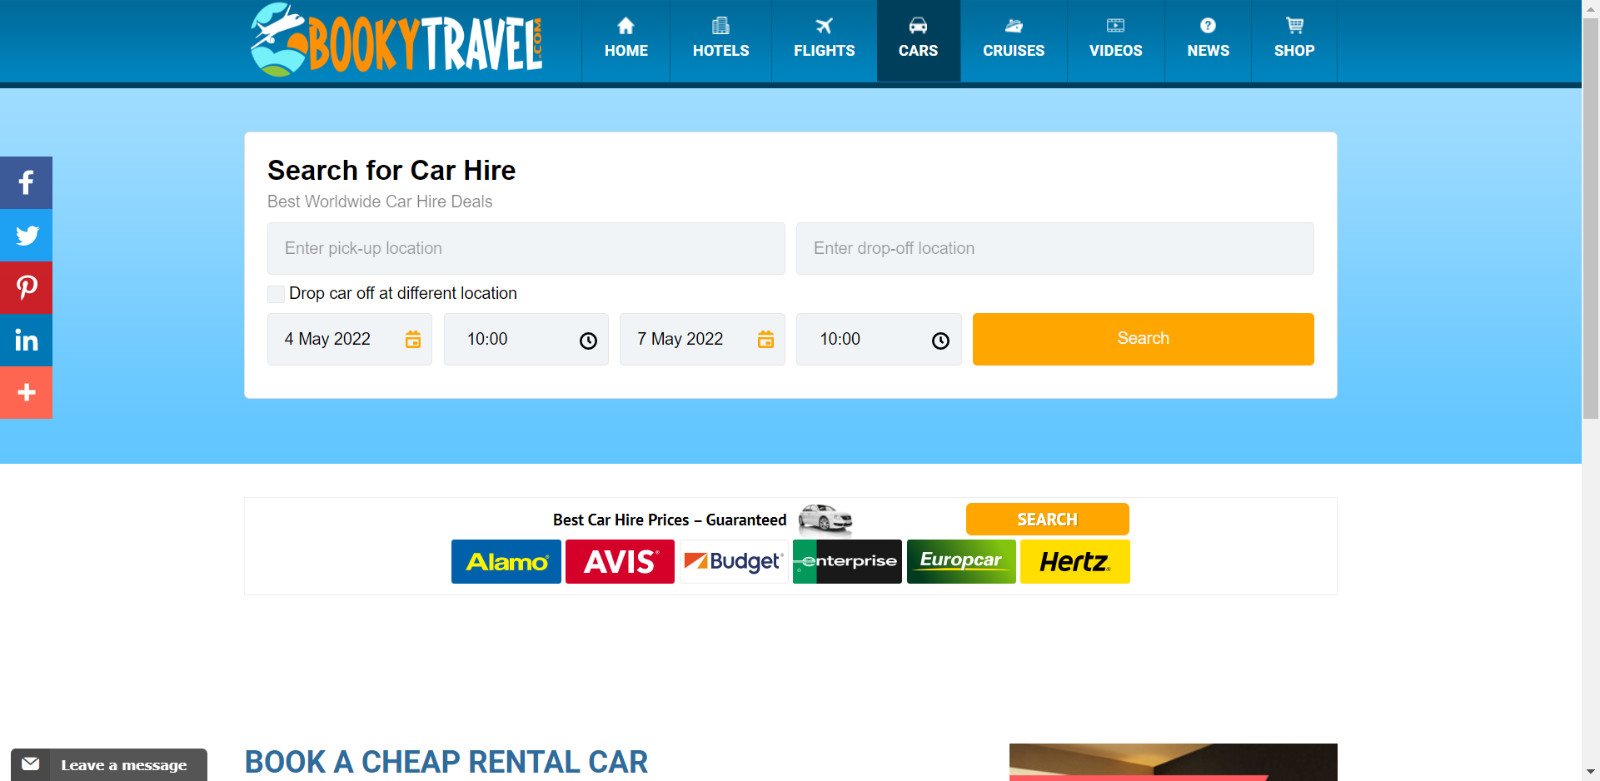The height and width of the screenshot is (781, 1600).
Task: Click the Europcar brand logo
Action: tap(961, 562)
